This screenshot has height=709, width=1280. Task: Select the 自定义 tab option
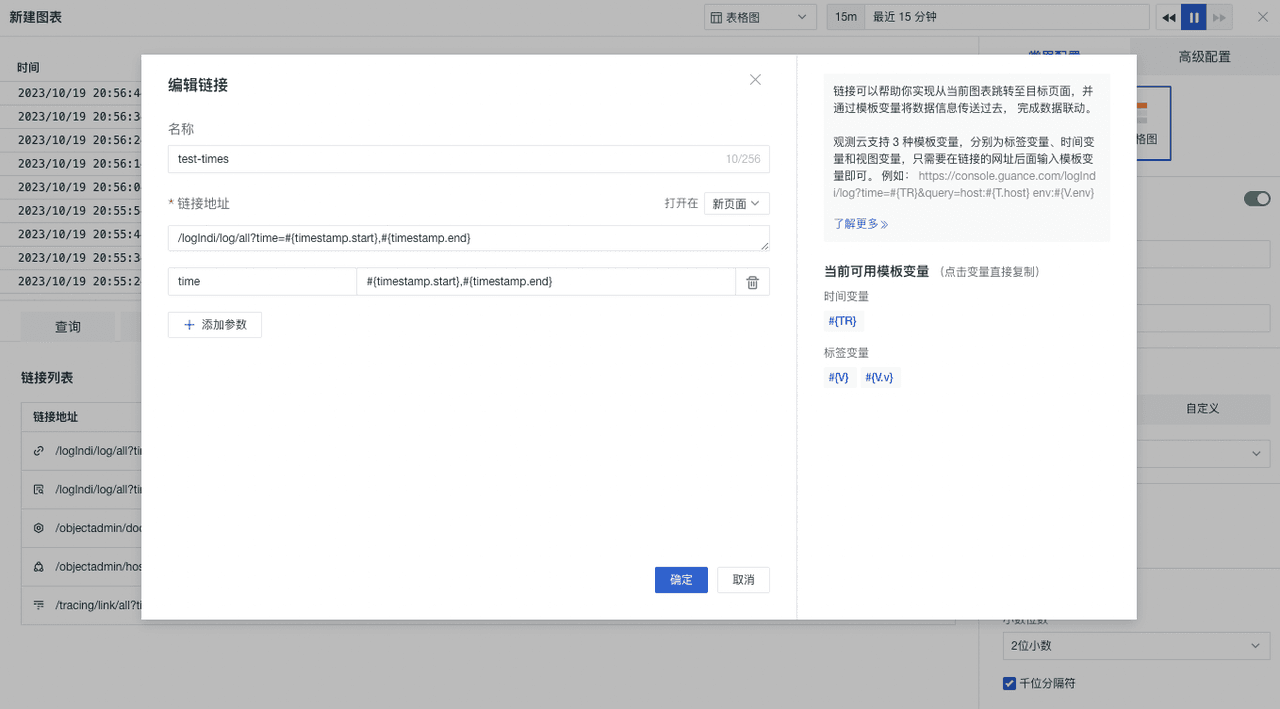[1203, 409]
